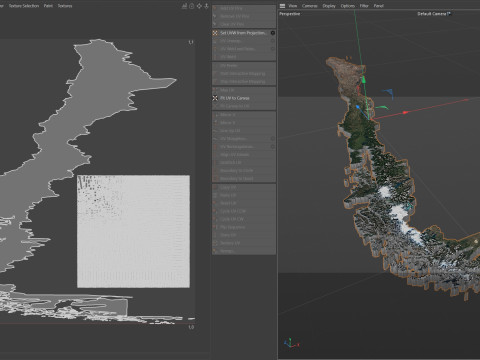
Task: Click the red X-axis arrow handle
Action: [x=405, y=113]
